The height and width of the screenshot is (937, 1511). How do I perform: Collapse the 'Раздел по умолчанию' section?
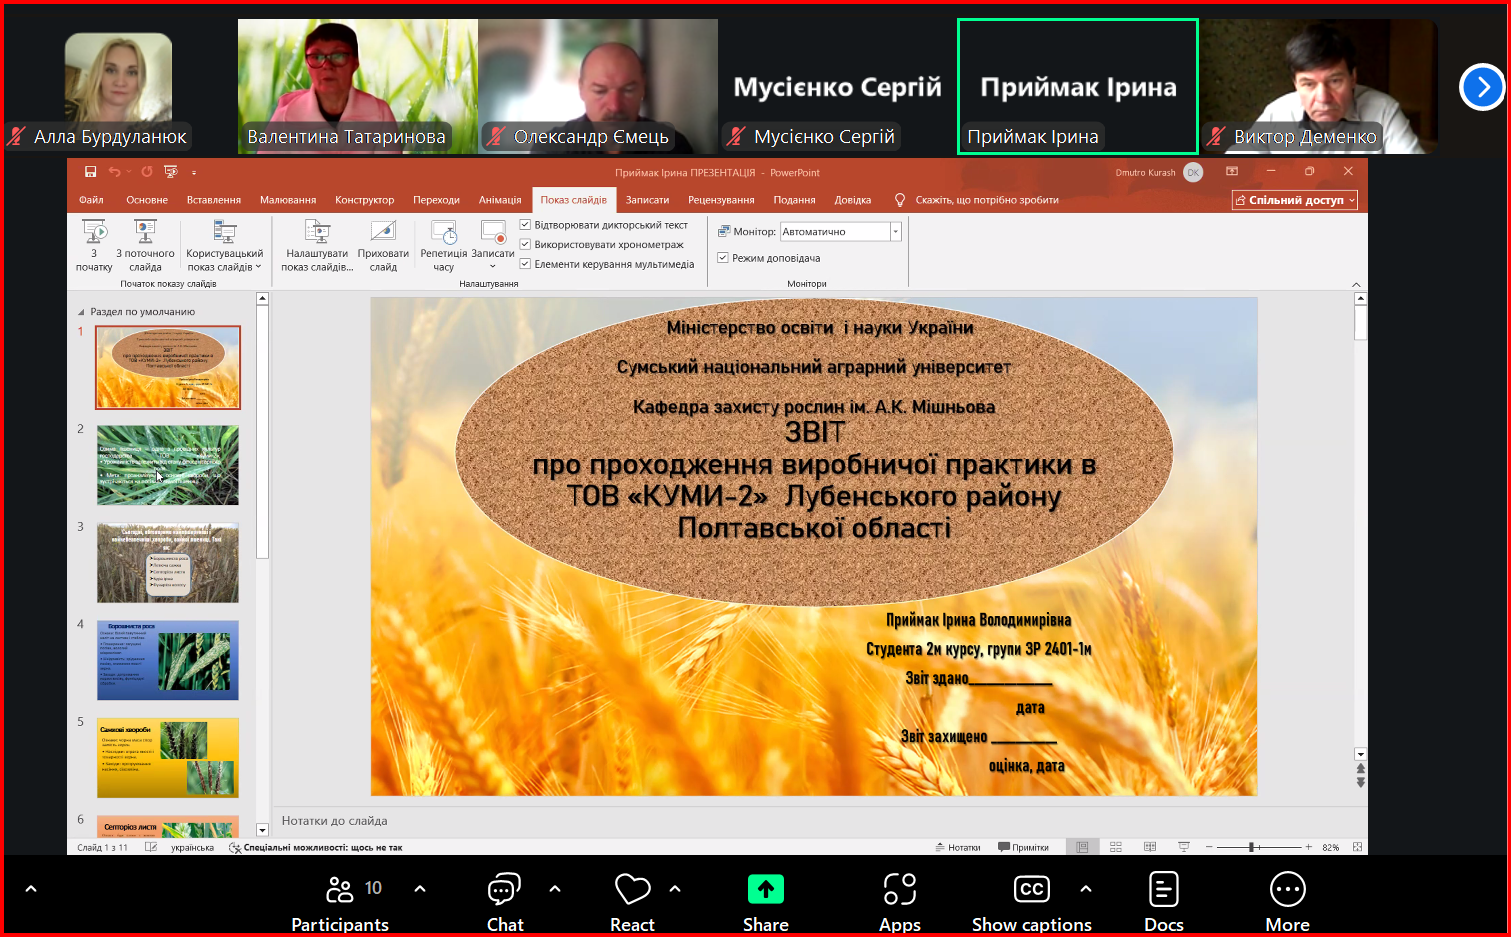[x=82, y=312]
